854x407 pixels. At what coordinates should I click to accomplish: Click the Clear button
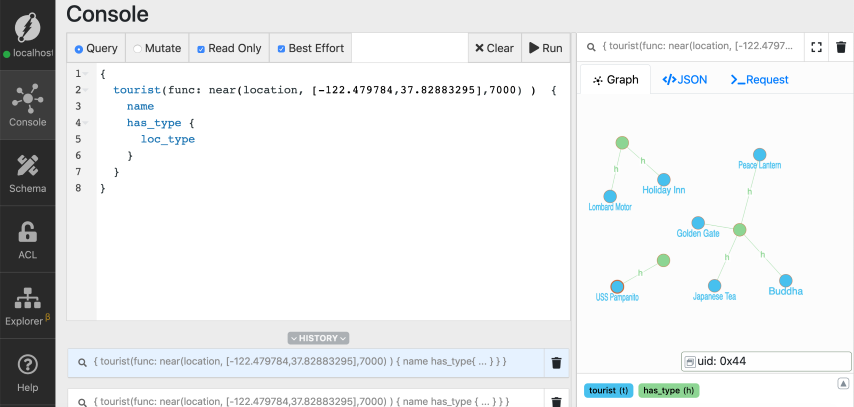(x=494, y=48)
